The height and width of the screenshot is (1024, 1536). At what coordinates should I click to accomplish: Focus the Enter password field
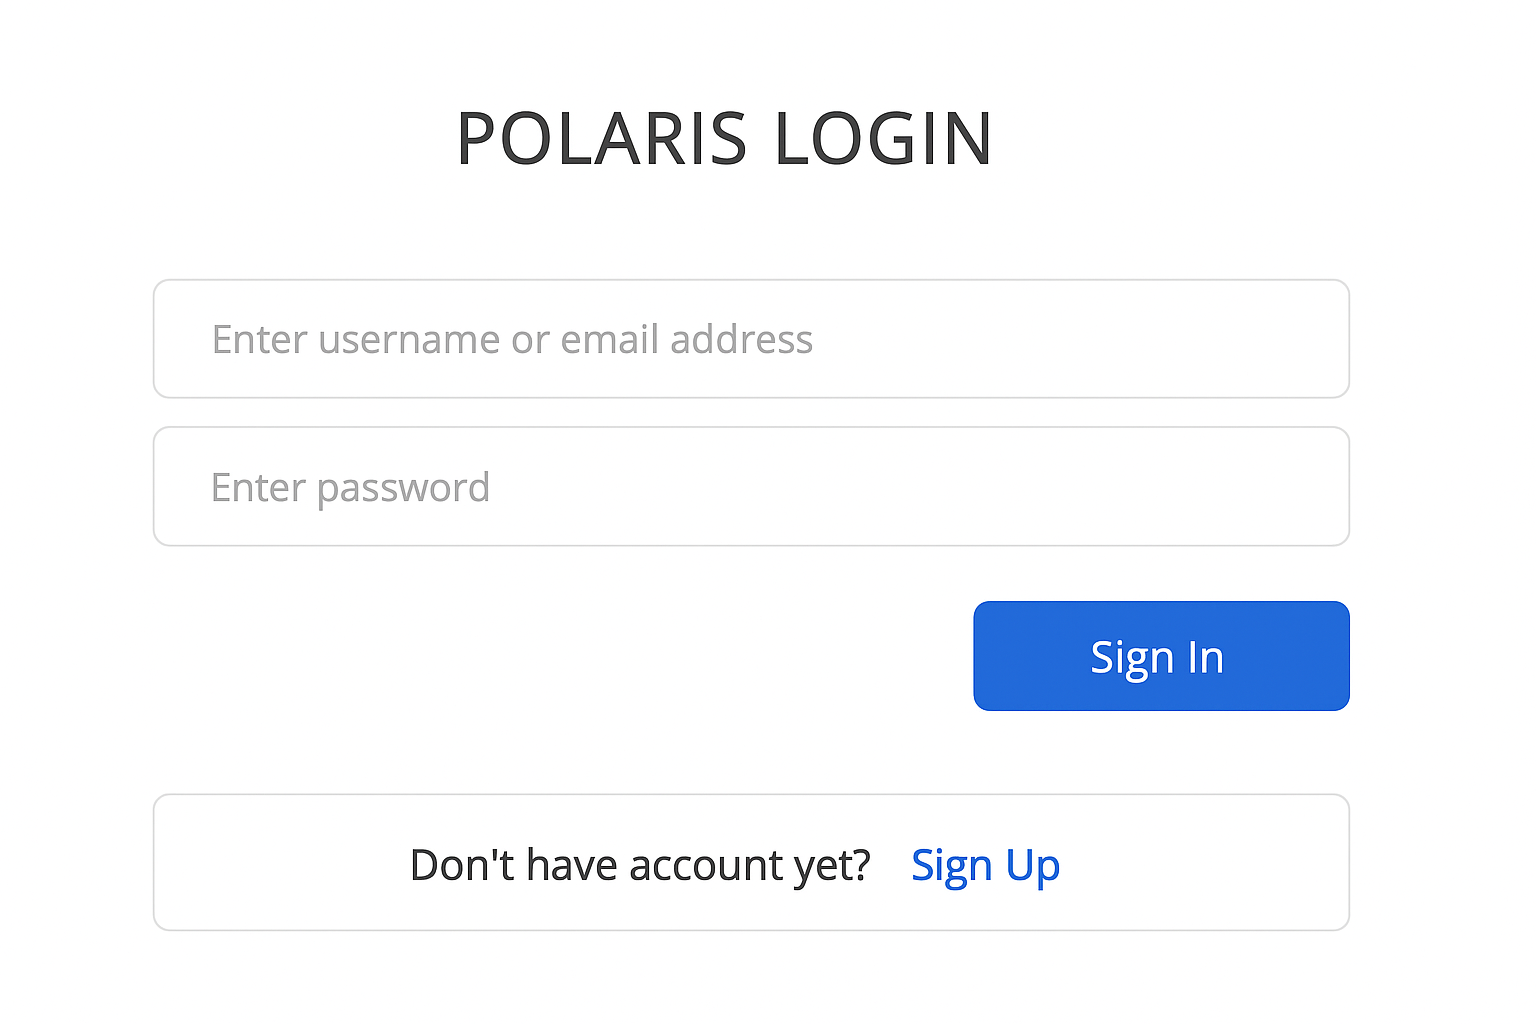(x=750, y=487)
